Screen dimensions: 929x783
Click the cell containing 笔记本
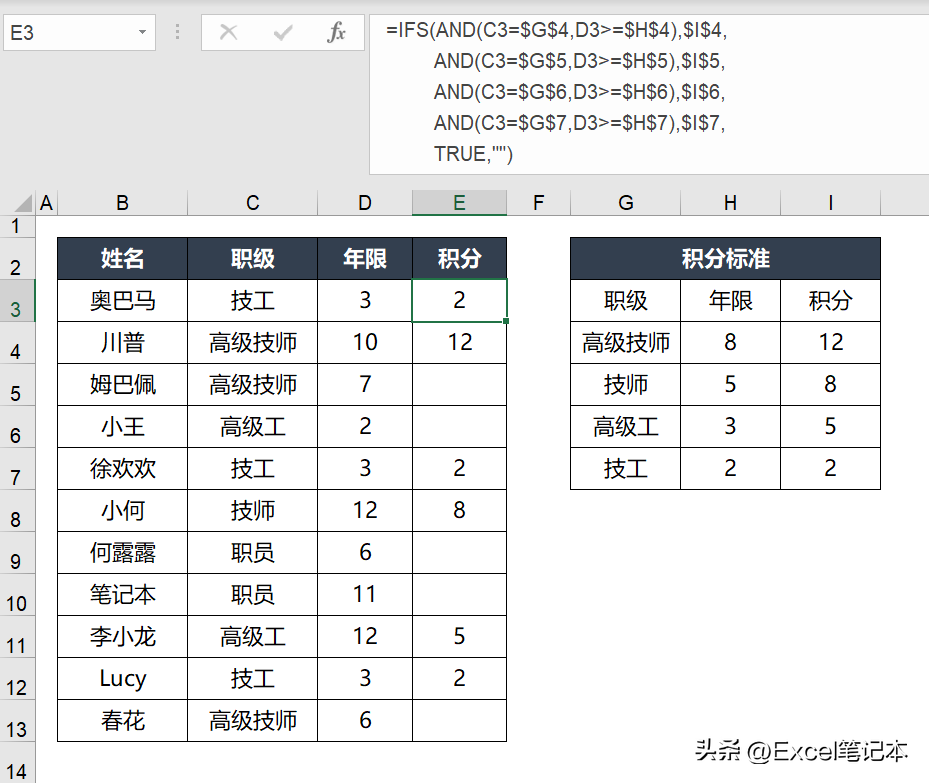[x=122, y=595]
